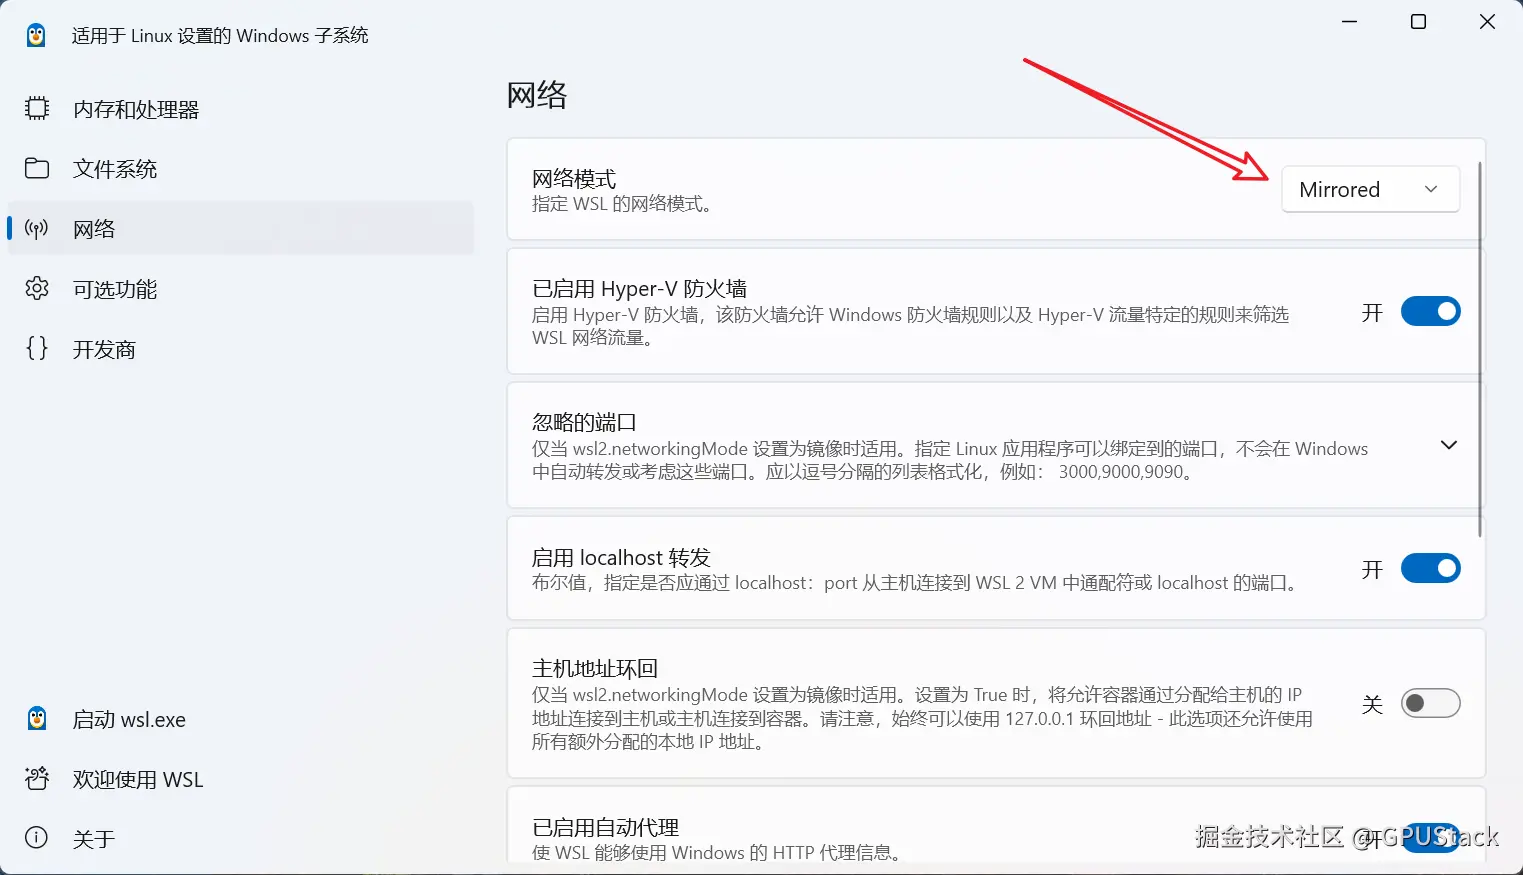Go to the 可选功能 page
The image size is (1523, 875).
click(x=240, y=289)
